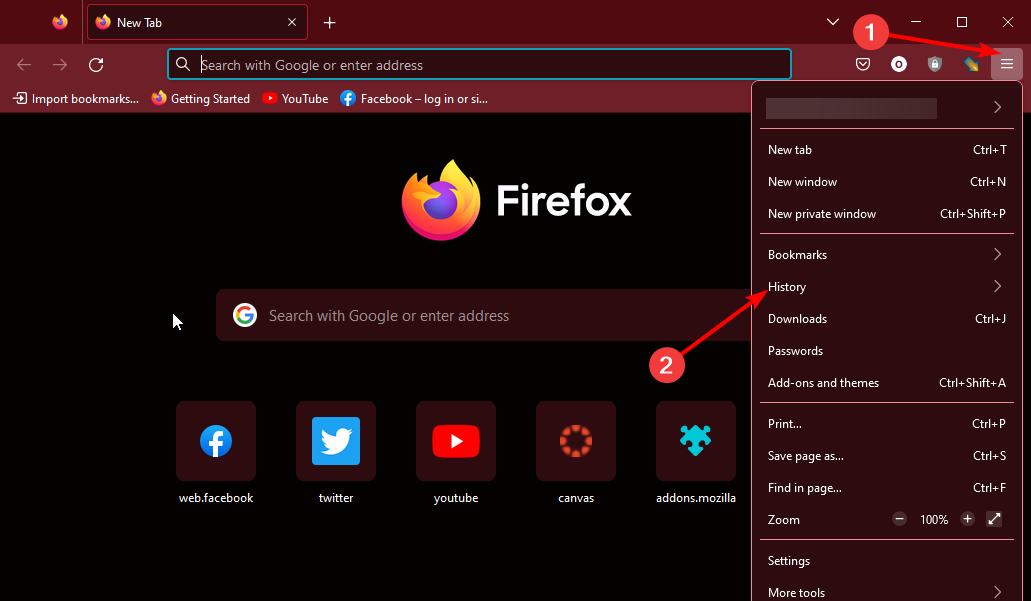Expand the History submenu
Viewport: 1031px width, 601px height.
tap(886, 287)
